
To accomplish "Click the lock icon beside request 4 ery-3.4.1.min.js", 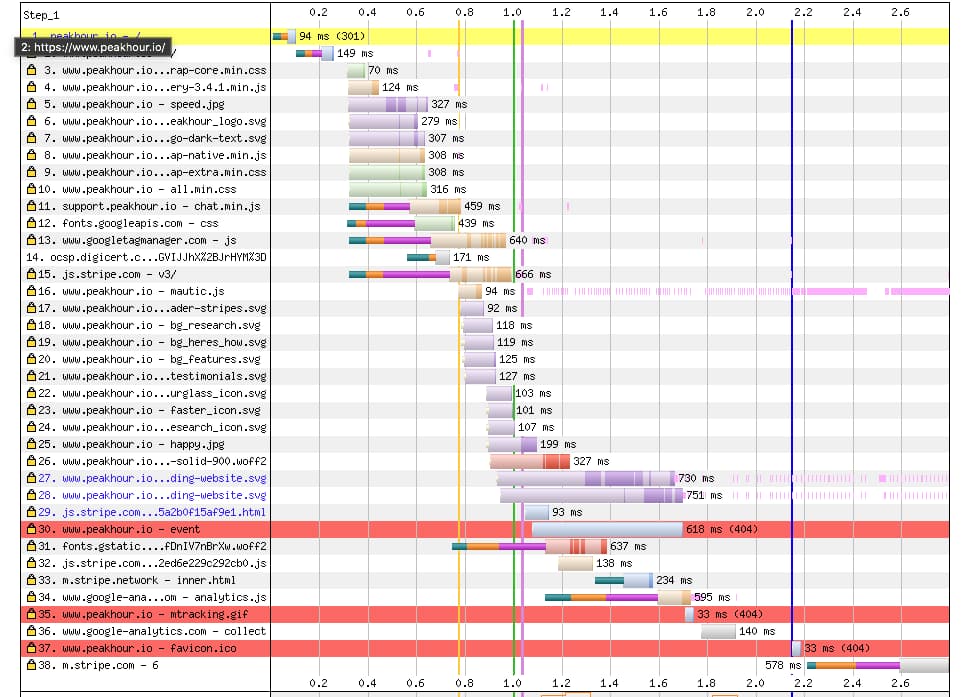I will pos(32,87).
